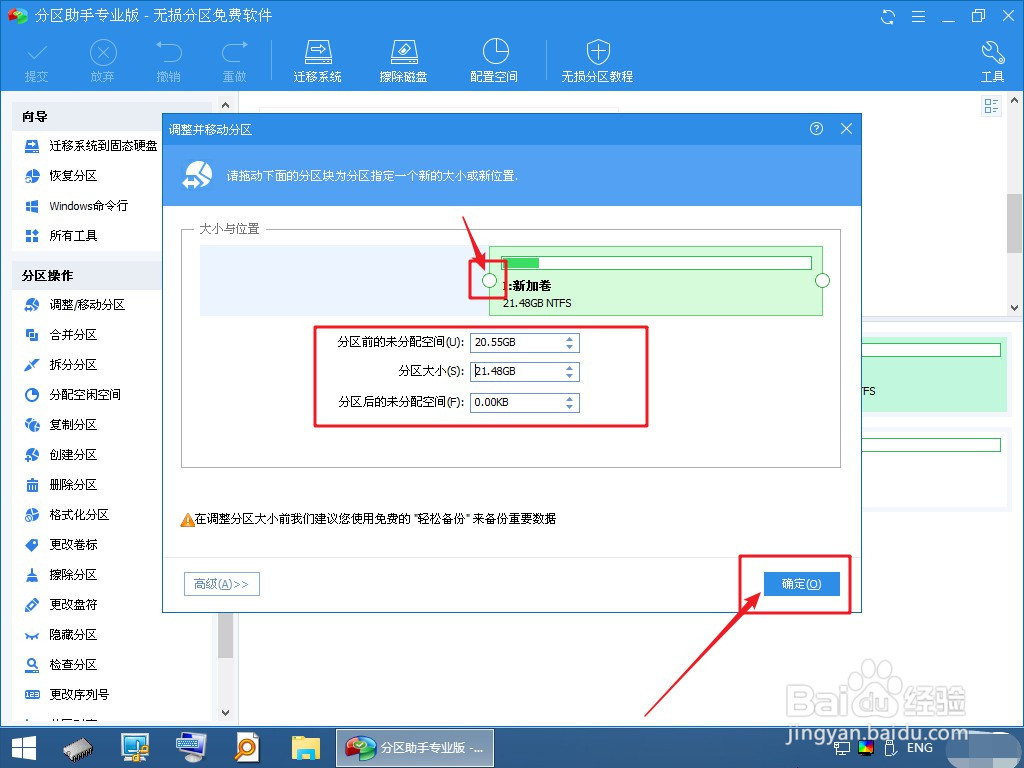Choose 擦除分区 operation
Screen dimensions: 1024x768
tap(61, 575)
